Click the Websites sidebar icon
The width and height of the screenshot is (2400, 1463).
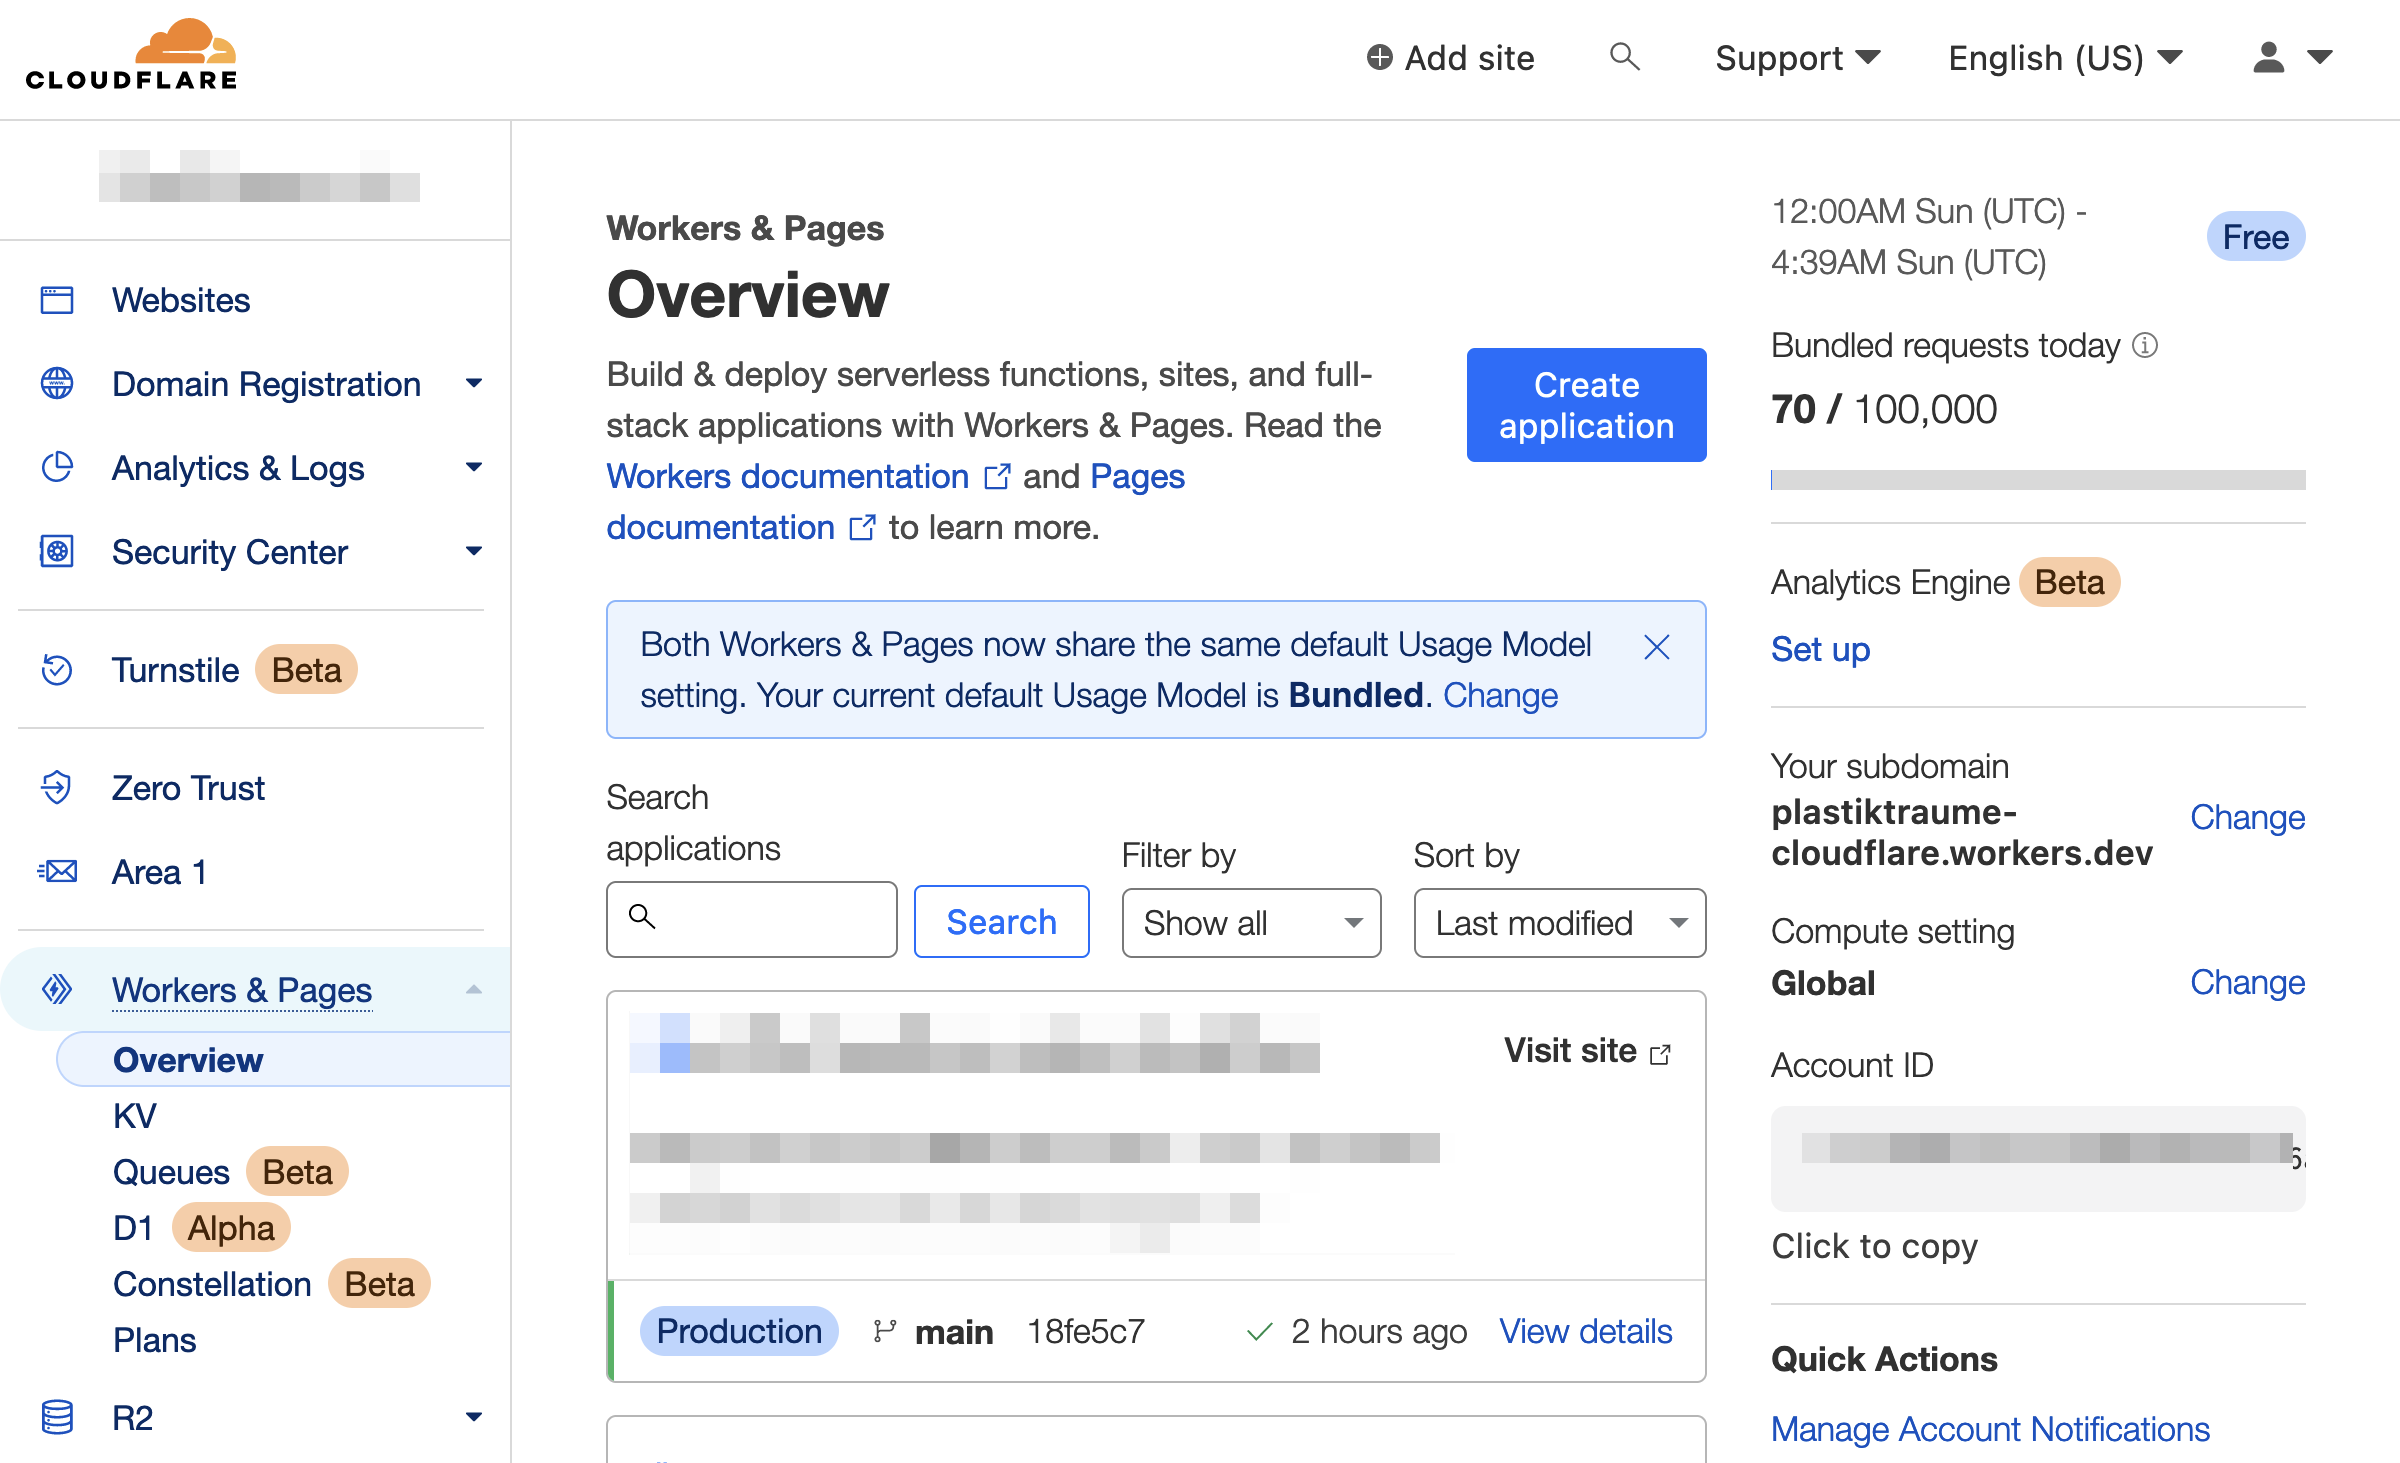[x=57, y=300]
